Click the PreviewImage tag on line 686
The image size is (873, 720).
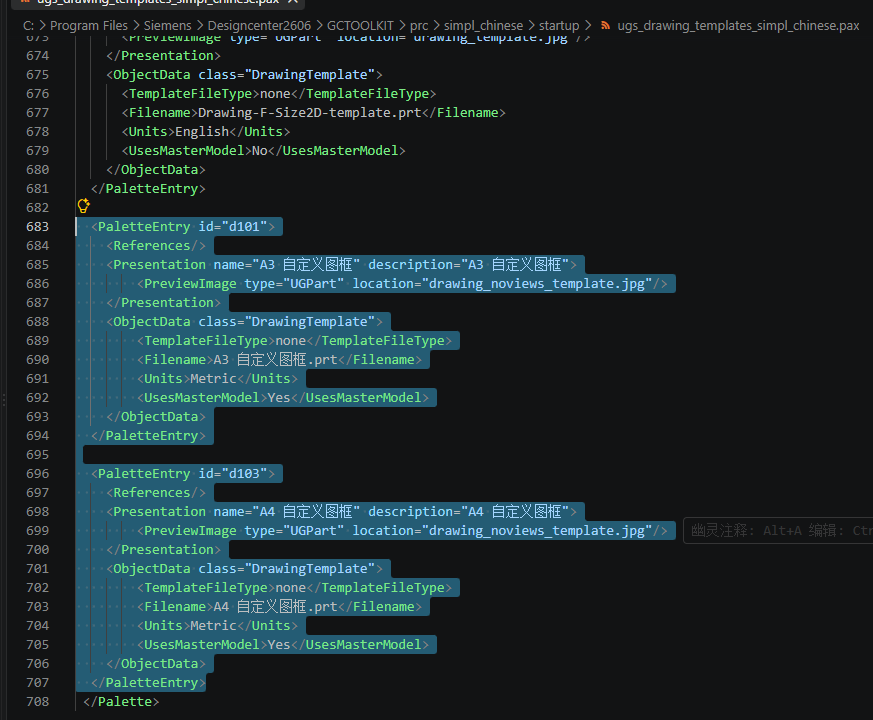coord(402,283)
